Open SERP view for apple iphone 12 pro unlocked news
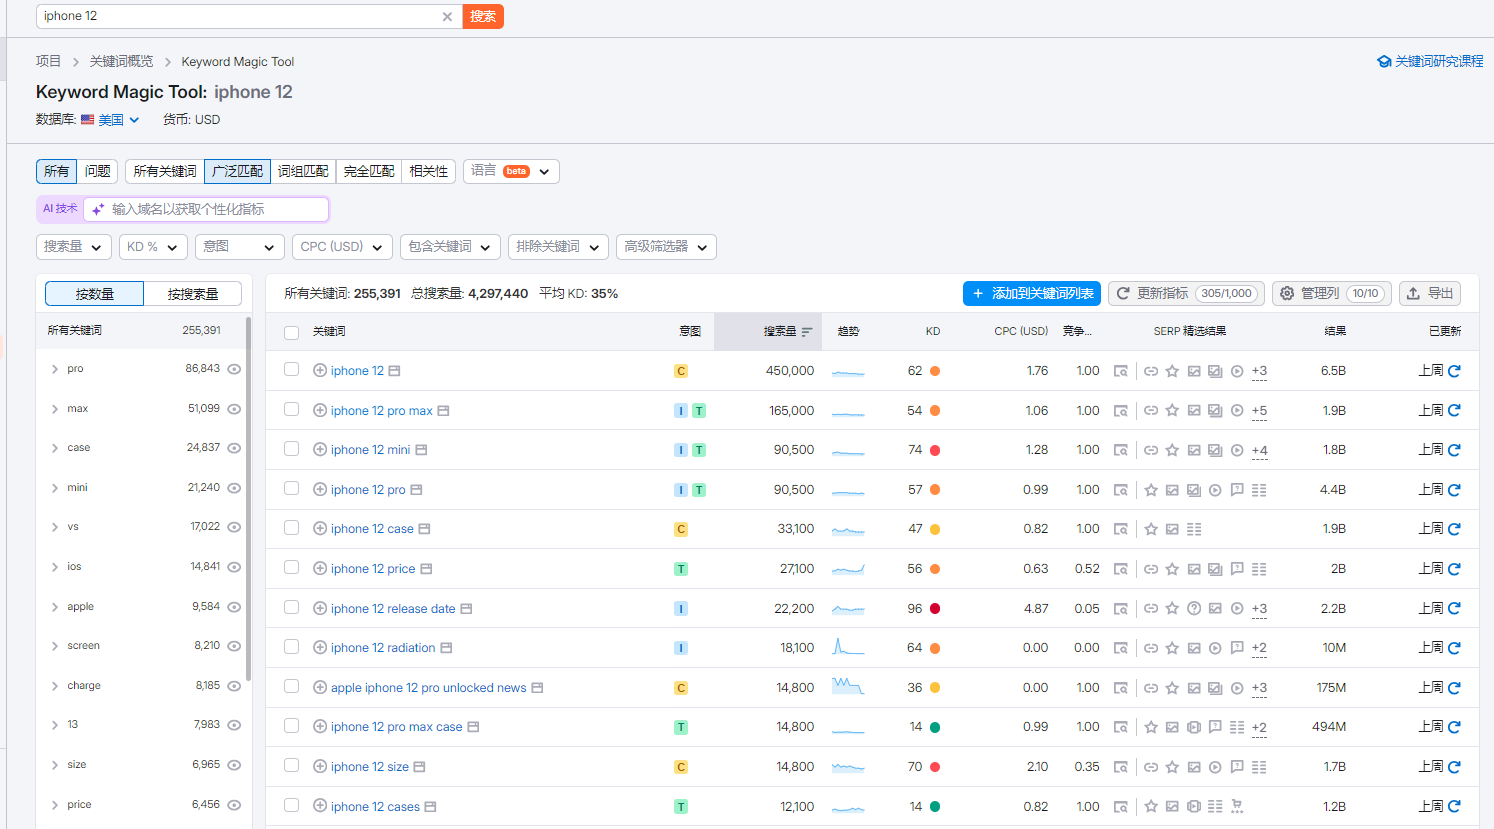This screenshot has width=1494, height=829. coord(1121,688)
